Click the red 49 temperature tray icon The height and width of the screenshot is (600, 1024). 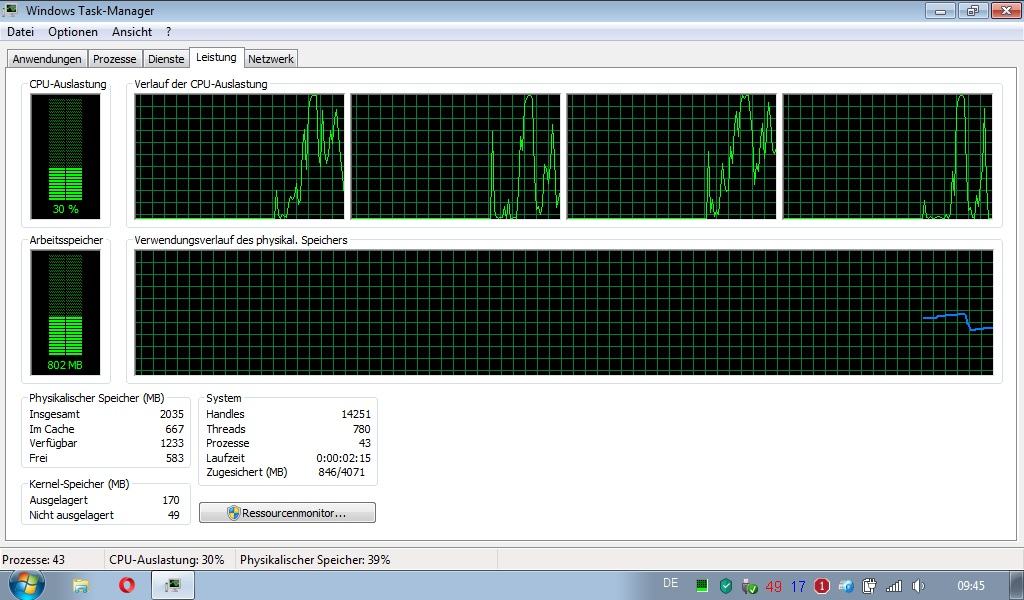774,586
